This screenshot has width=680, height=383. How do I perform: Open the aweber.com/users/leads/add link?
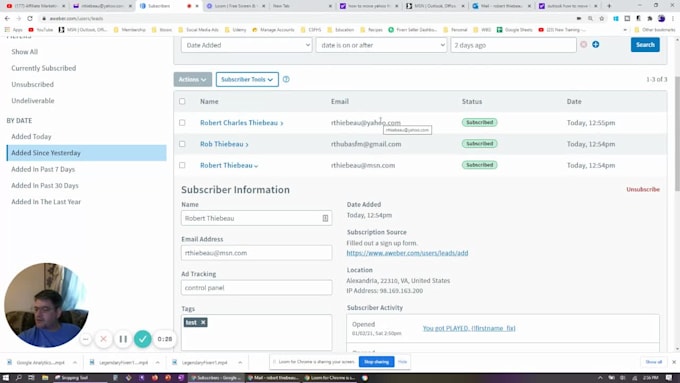coord(407,253)
